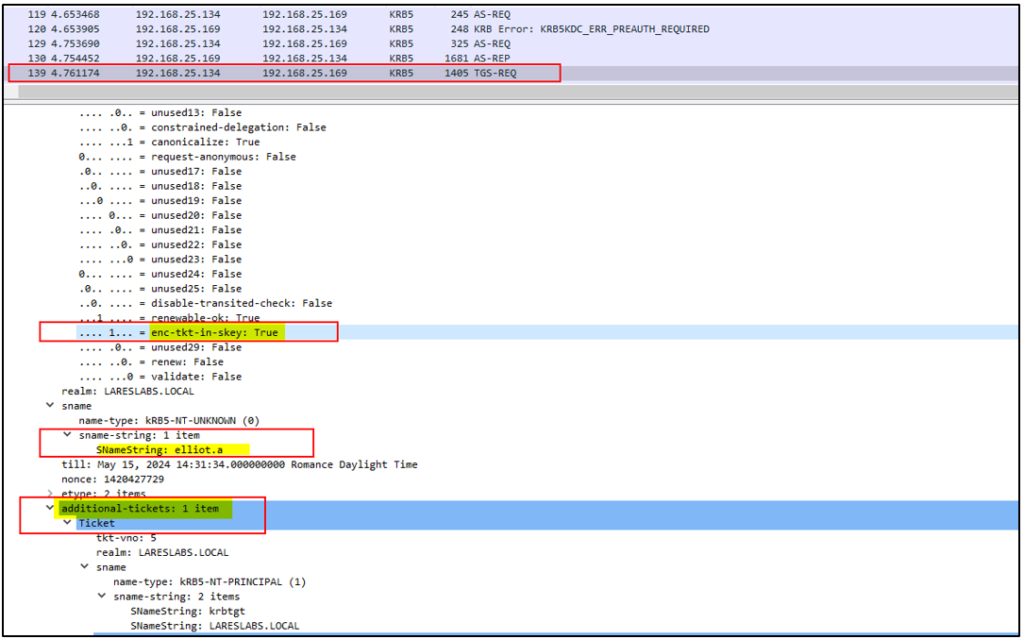Viewport: 1024px width, 639px height.
Task: Select the 'unused25: False' line
Action: tap(160, 288)
